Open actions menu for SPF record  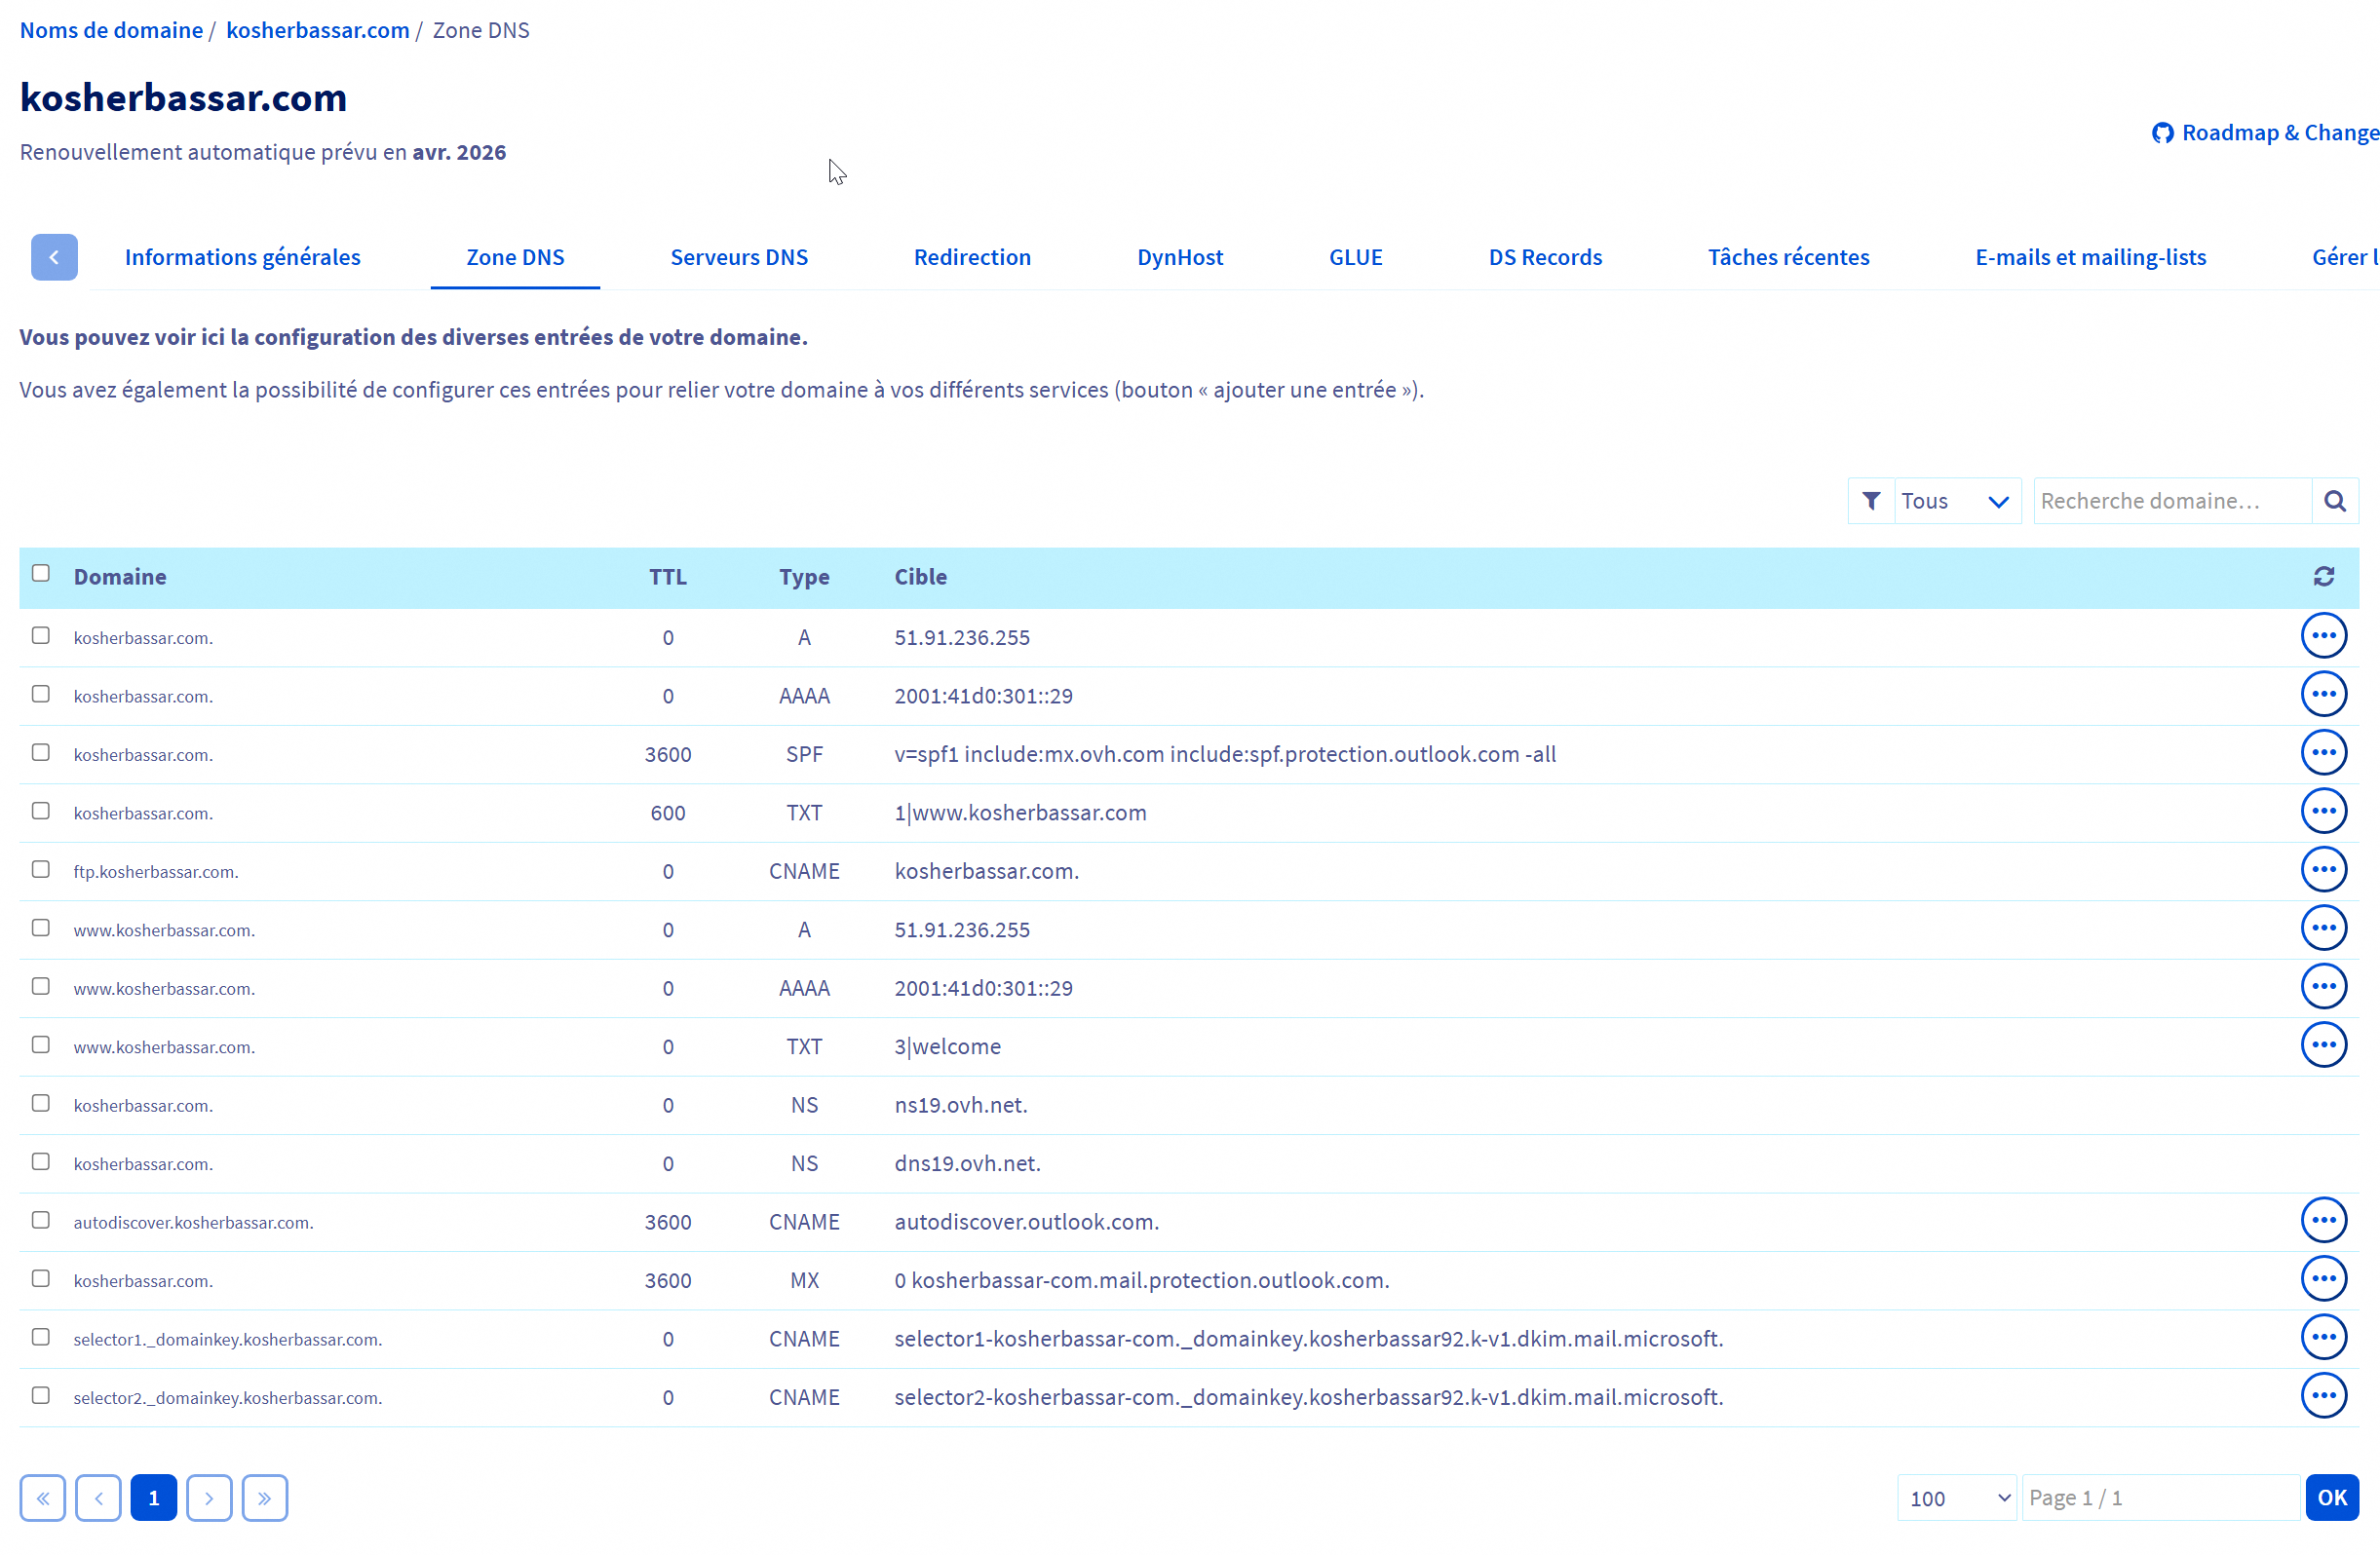2323,753
